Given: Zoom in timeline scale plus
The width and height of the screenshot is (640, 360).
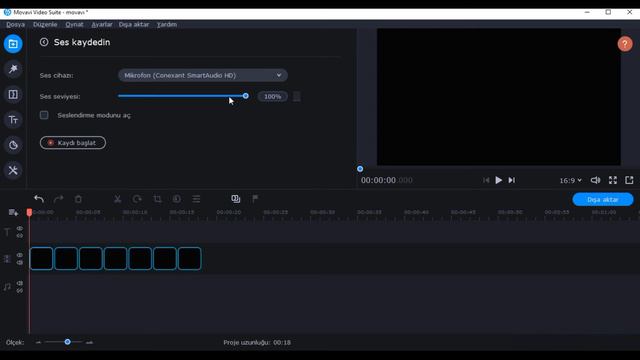Looking at the screenshot, I should [x=89, y=342].
